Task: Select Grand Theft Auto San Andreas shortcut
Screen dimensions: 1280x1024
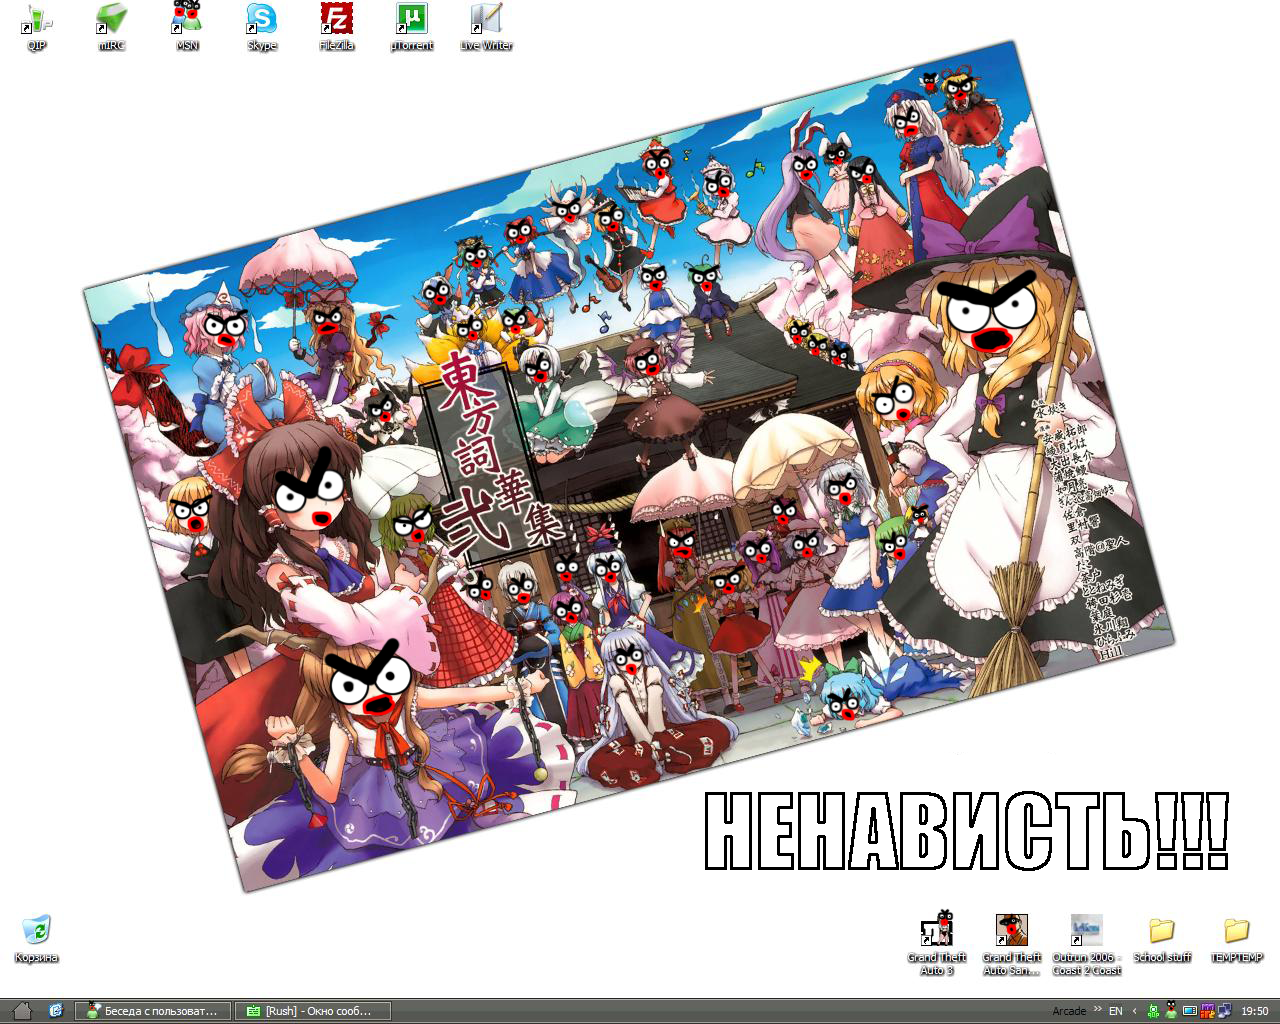Action: pos(1012,944)
